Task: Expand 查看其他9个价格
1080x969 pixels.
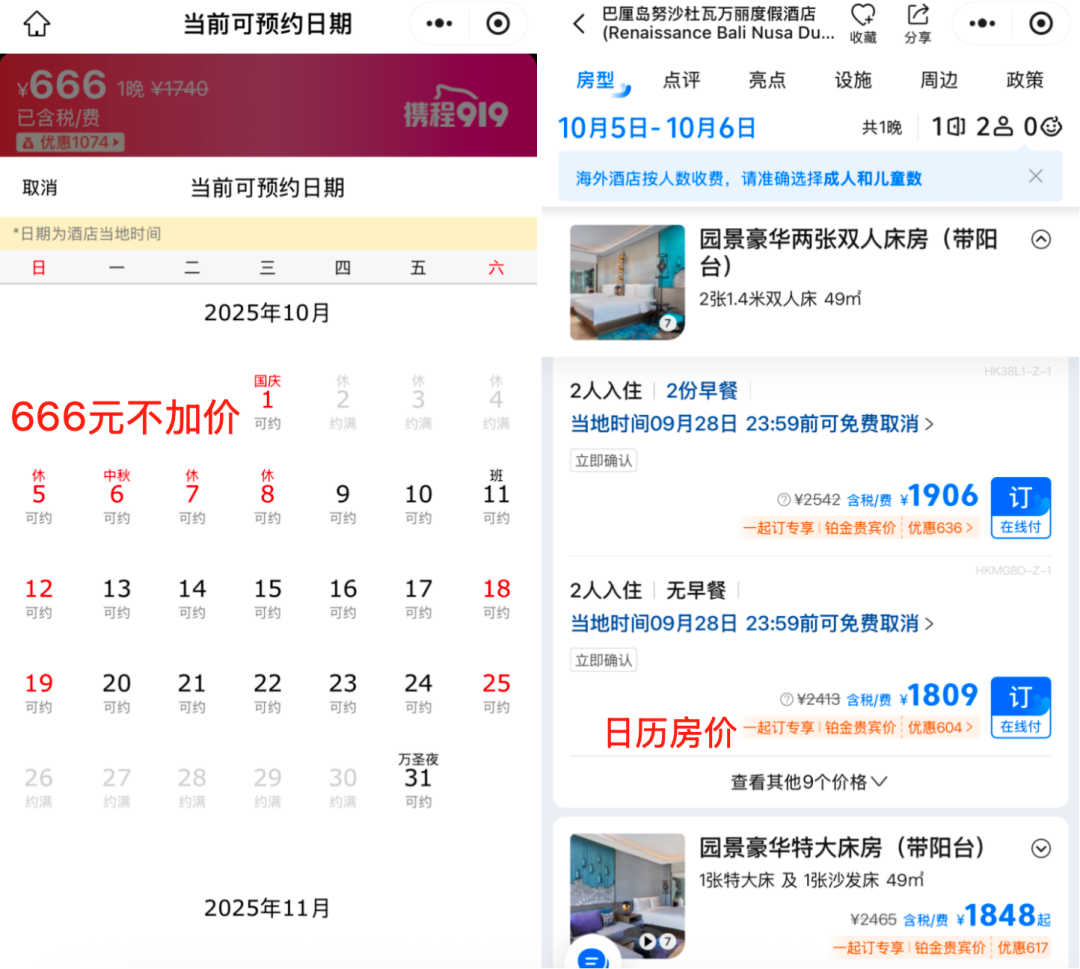Action: pos(809,782)
